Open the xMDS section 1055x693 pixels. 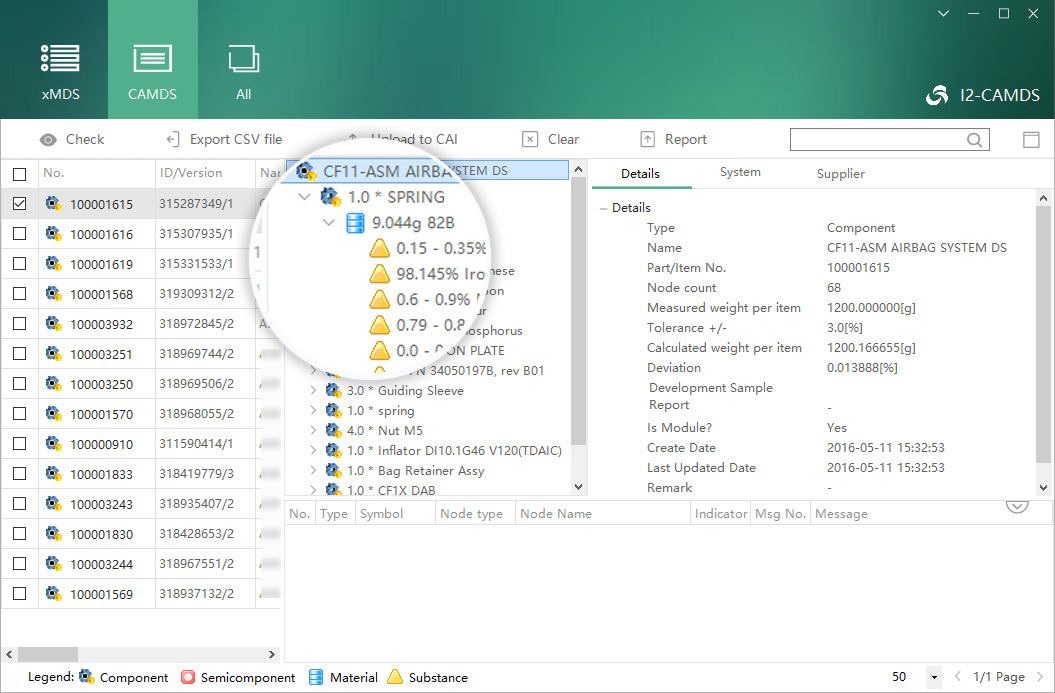[x=61, y=72]
